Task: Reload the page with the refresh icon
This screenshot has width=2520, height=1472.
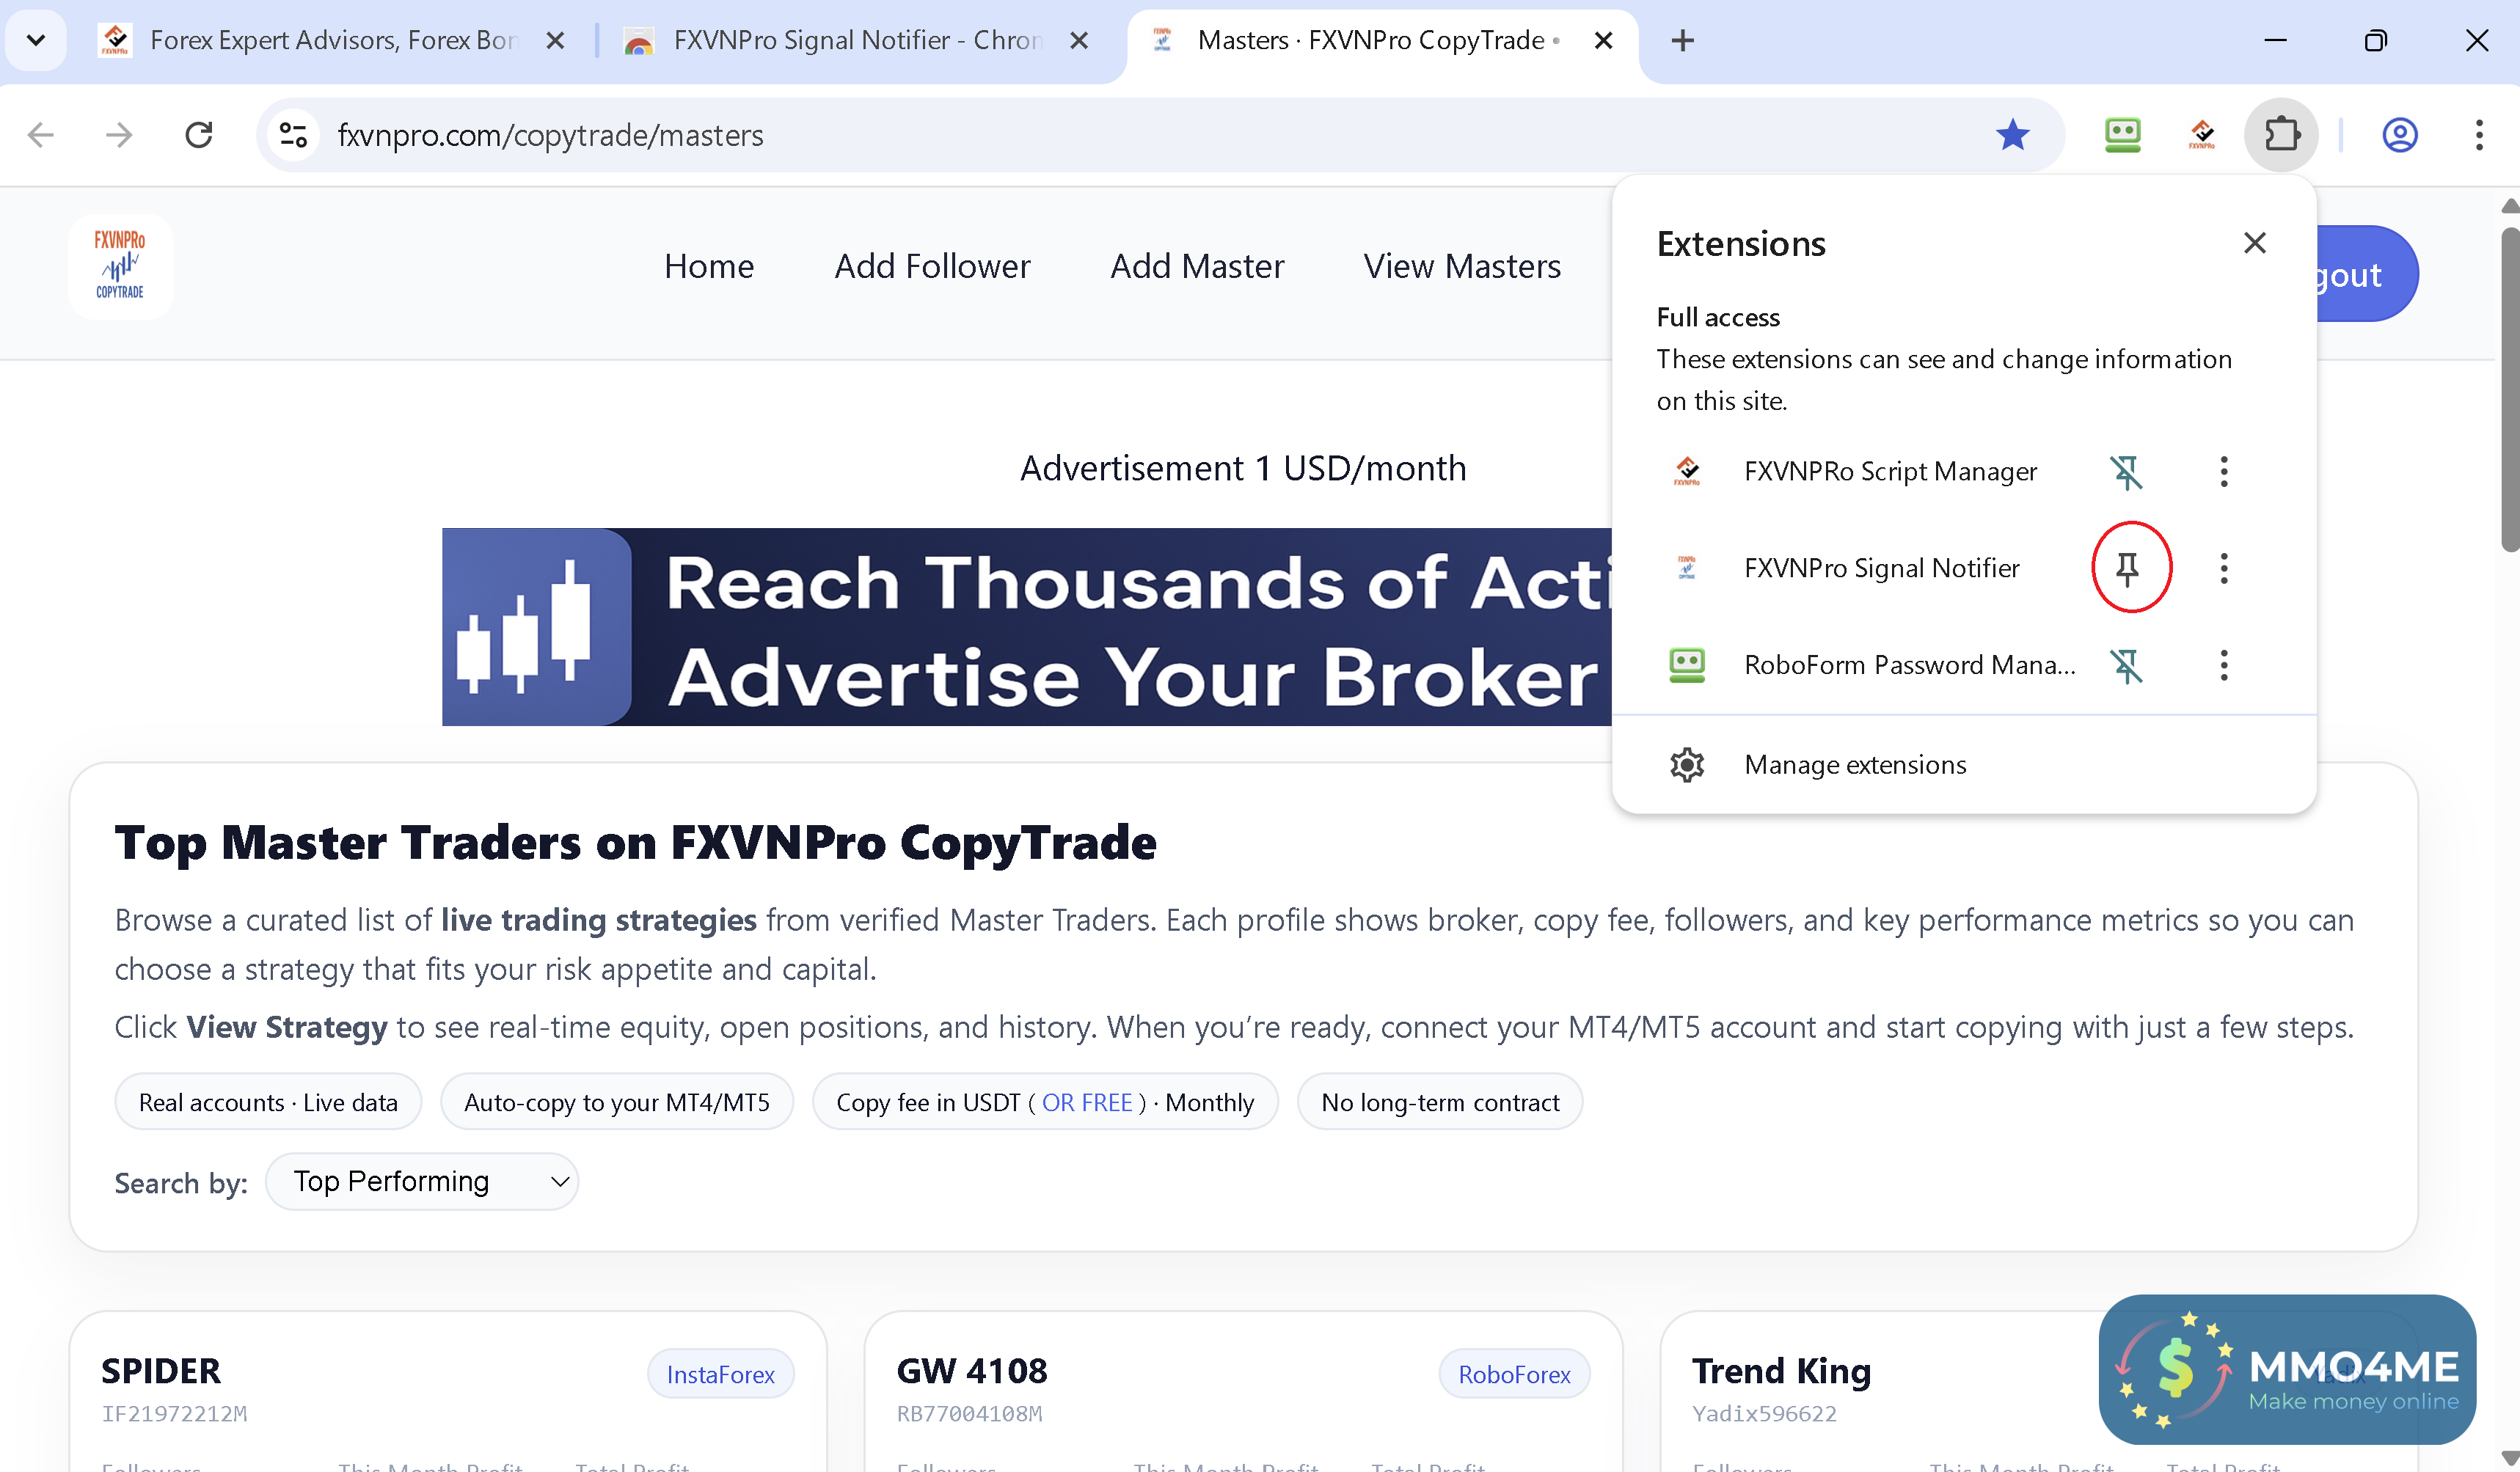Action: (x=199, y=135)
